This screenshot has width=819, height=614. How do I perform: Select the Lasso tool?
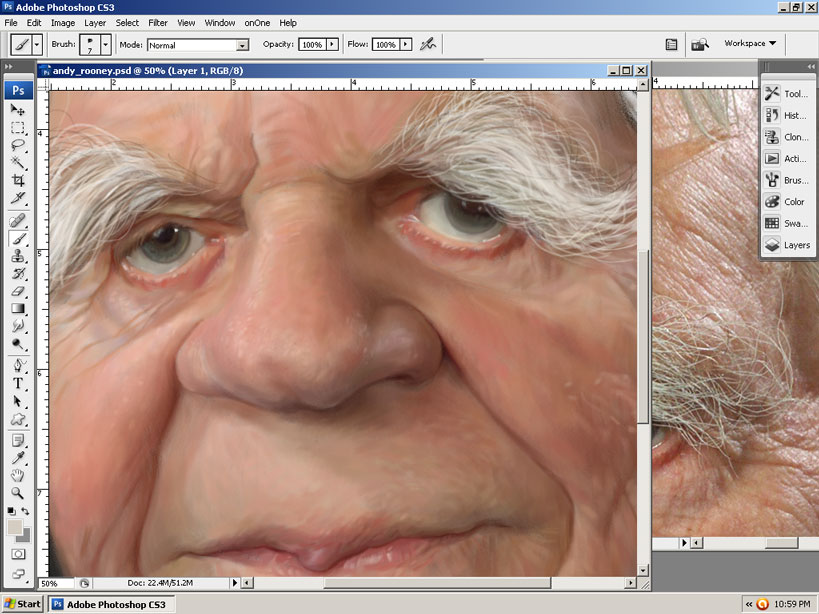tap(18, 145)
